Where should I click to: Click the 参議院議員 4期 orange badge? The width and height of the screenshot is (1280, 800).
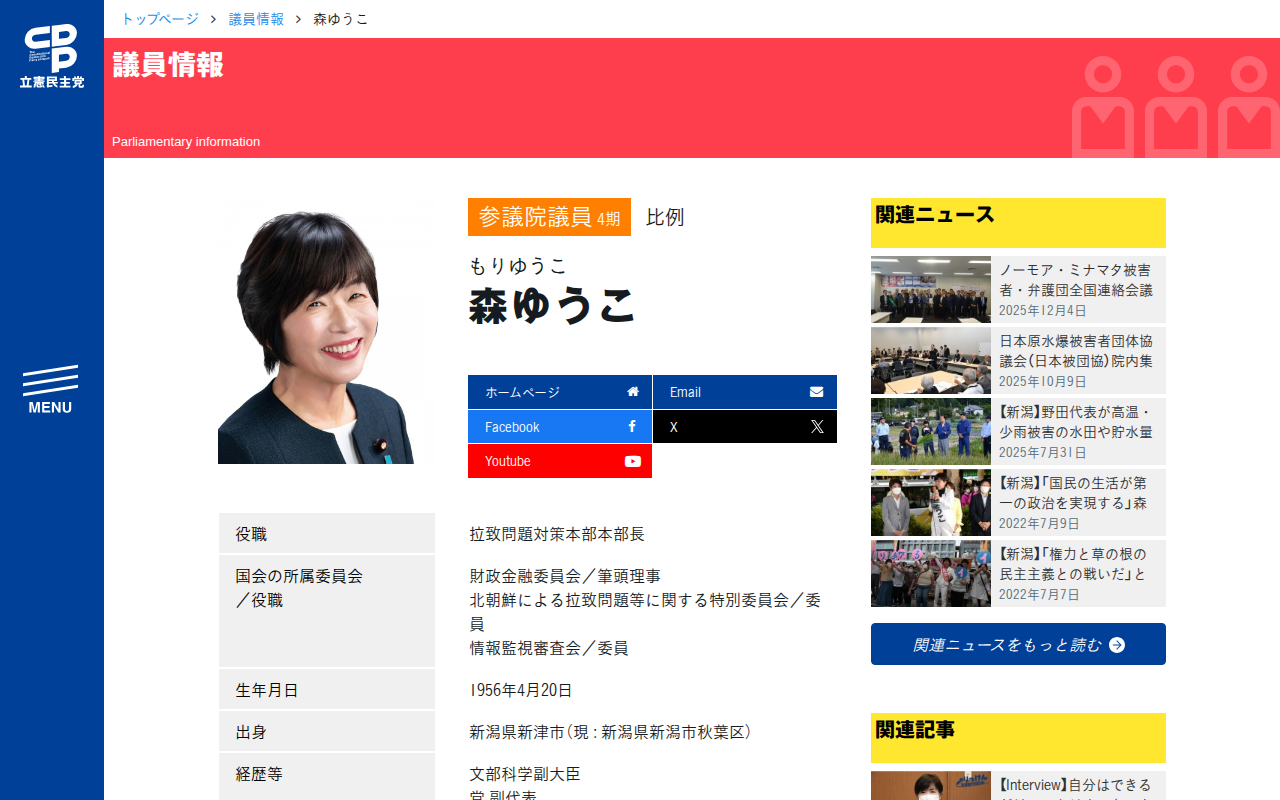tap(549, 217)
